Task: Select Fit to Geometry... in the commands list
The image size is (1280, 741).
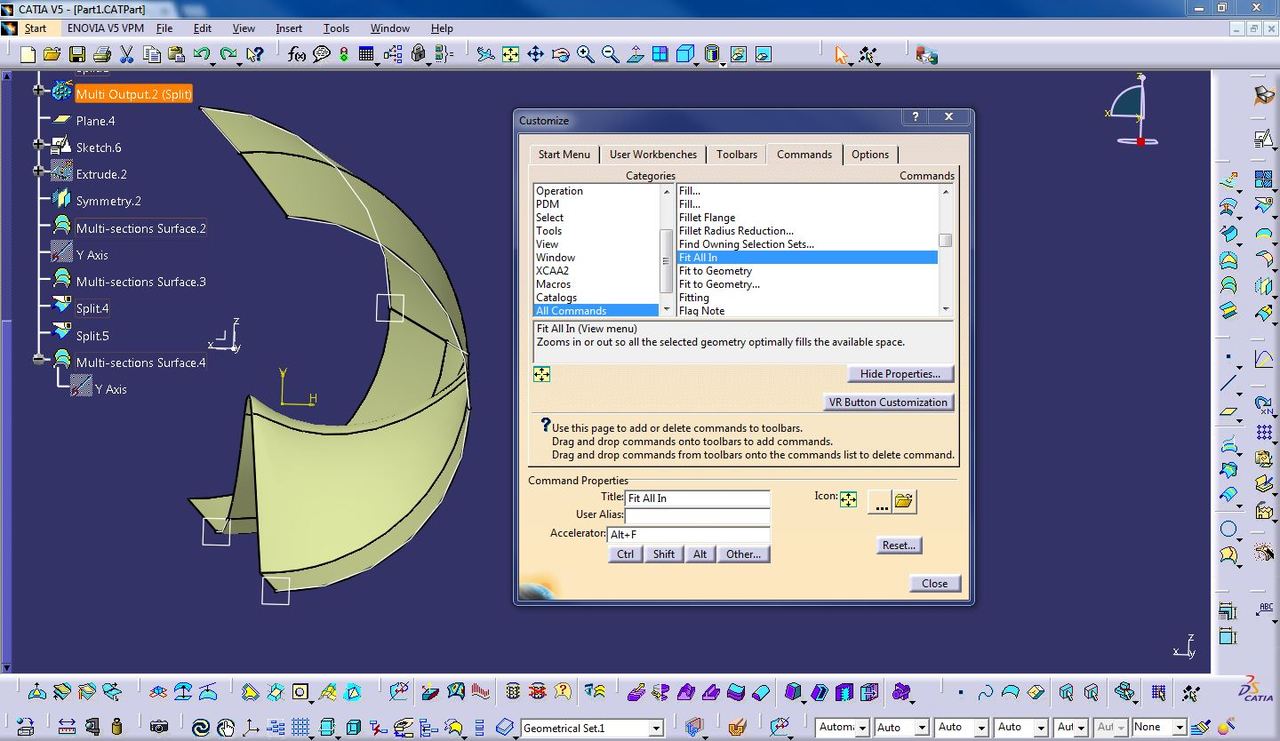Action: [719, 284]
